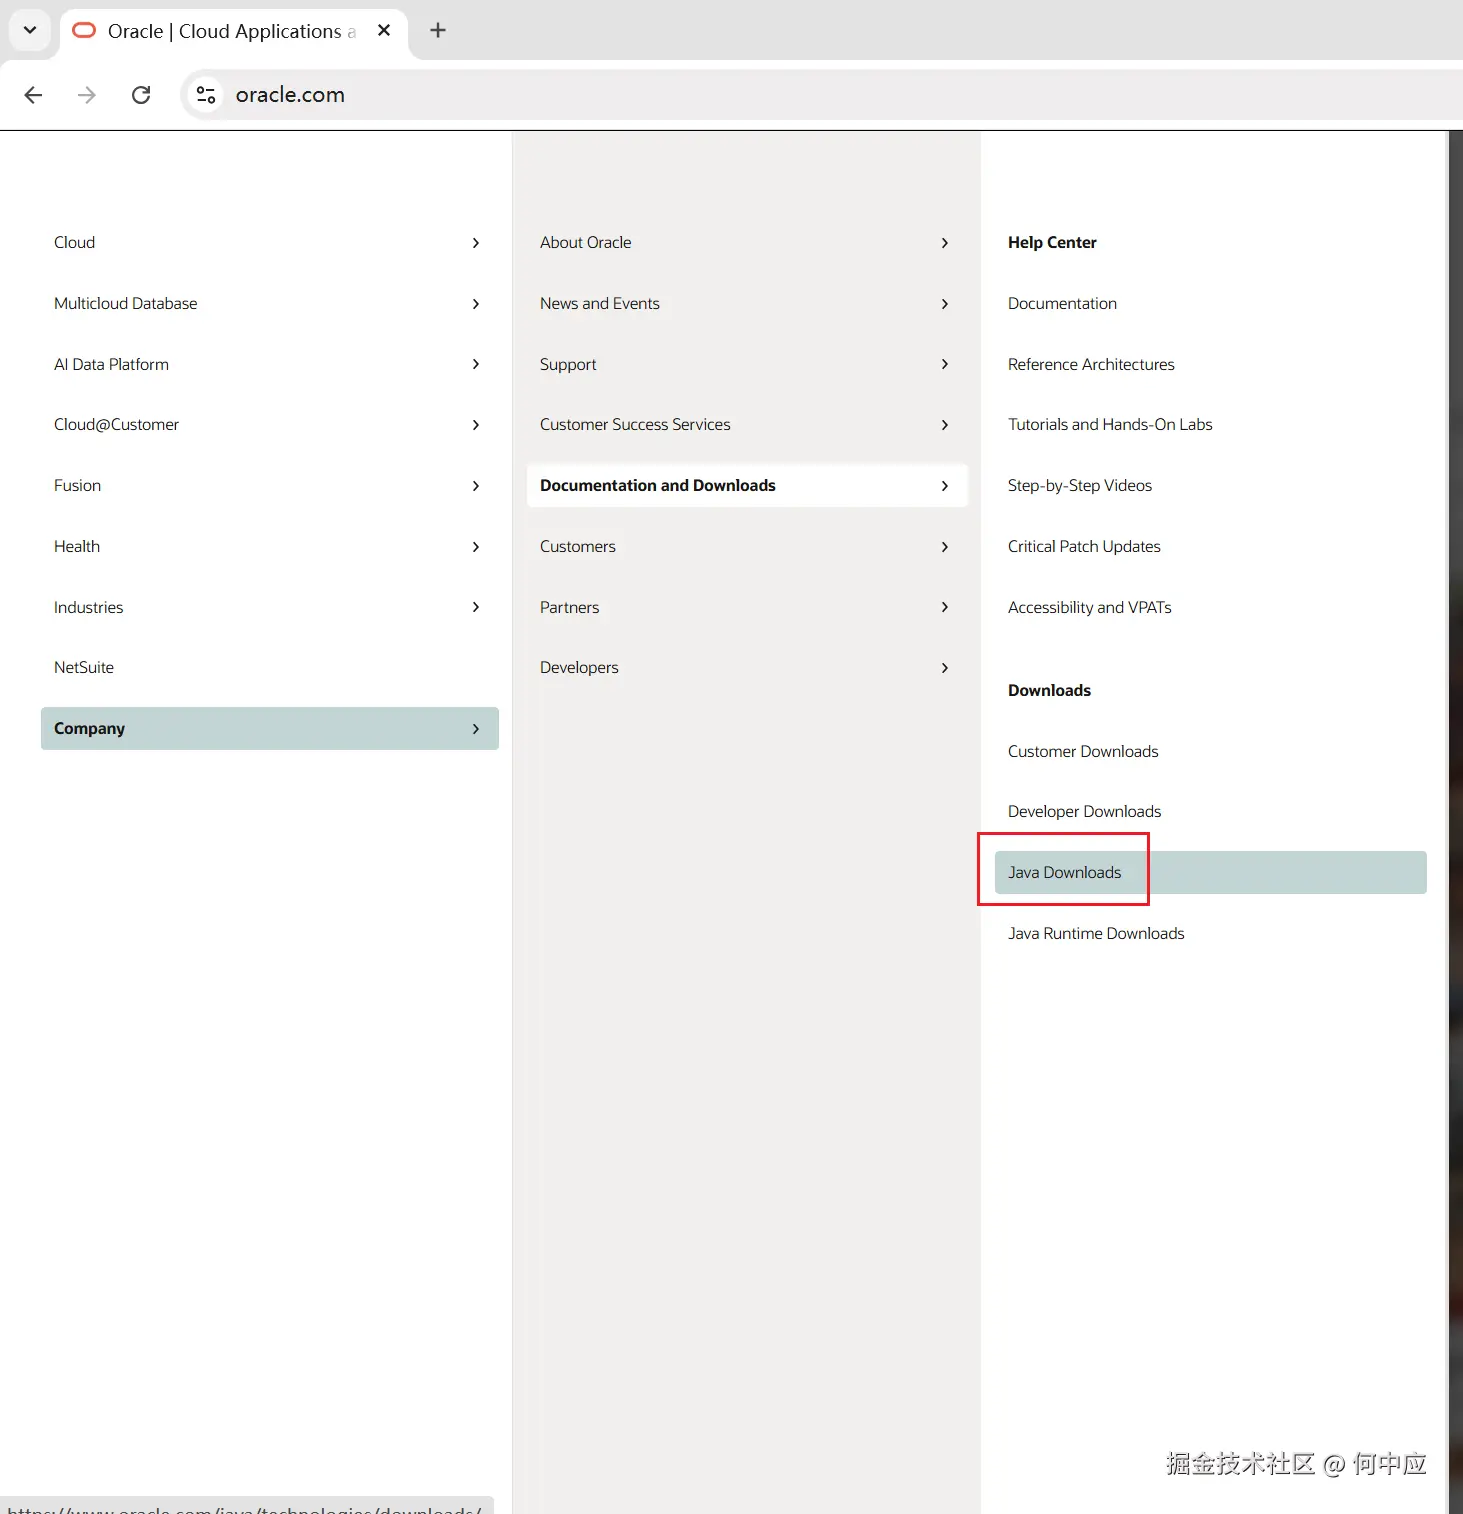Viewport: 1463px width, 1514px height.
Task: Open the tab search dropdown arrow
Action: [30, 30]
